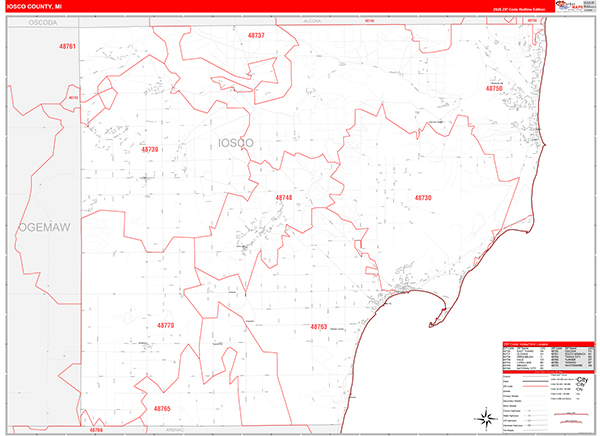The image size is (600, 436).
Task: Select the ZIP code label 48748
Action: coord(284,198)
